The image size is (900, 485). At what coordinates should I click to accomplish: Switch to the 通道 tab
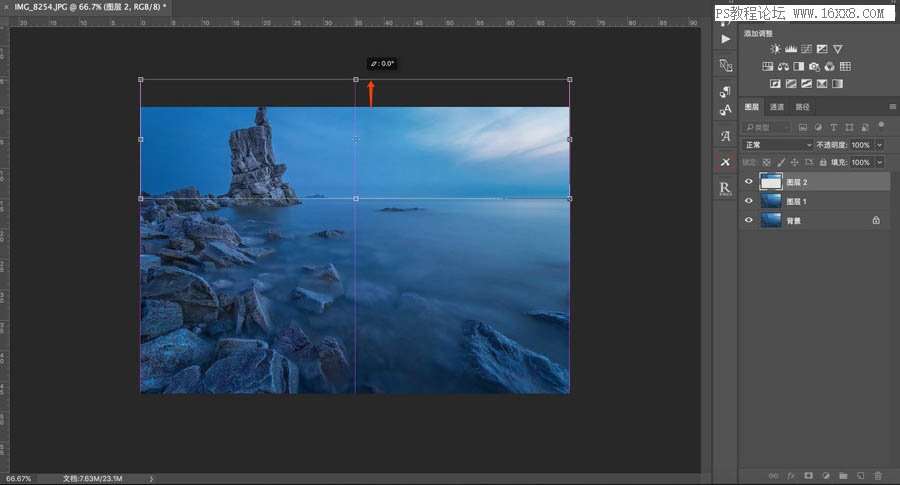(777, 107)
